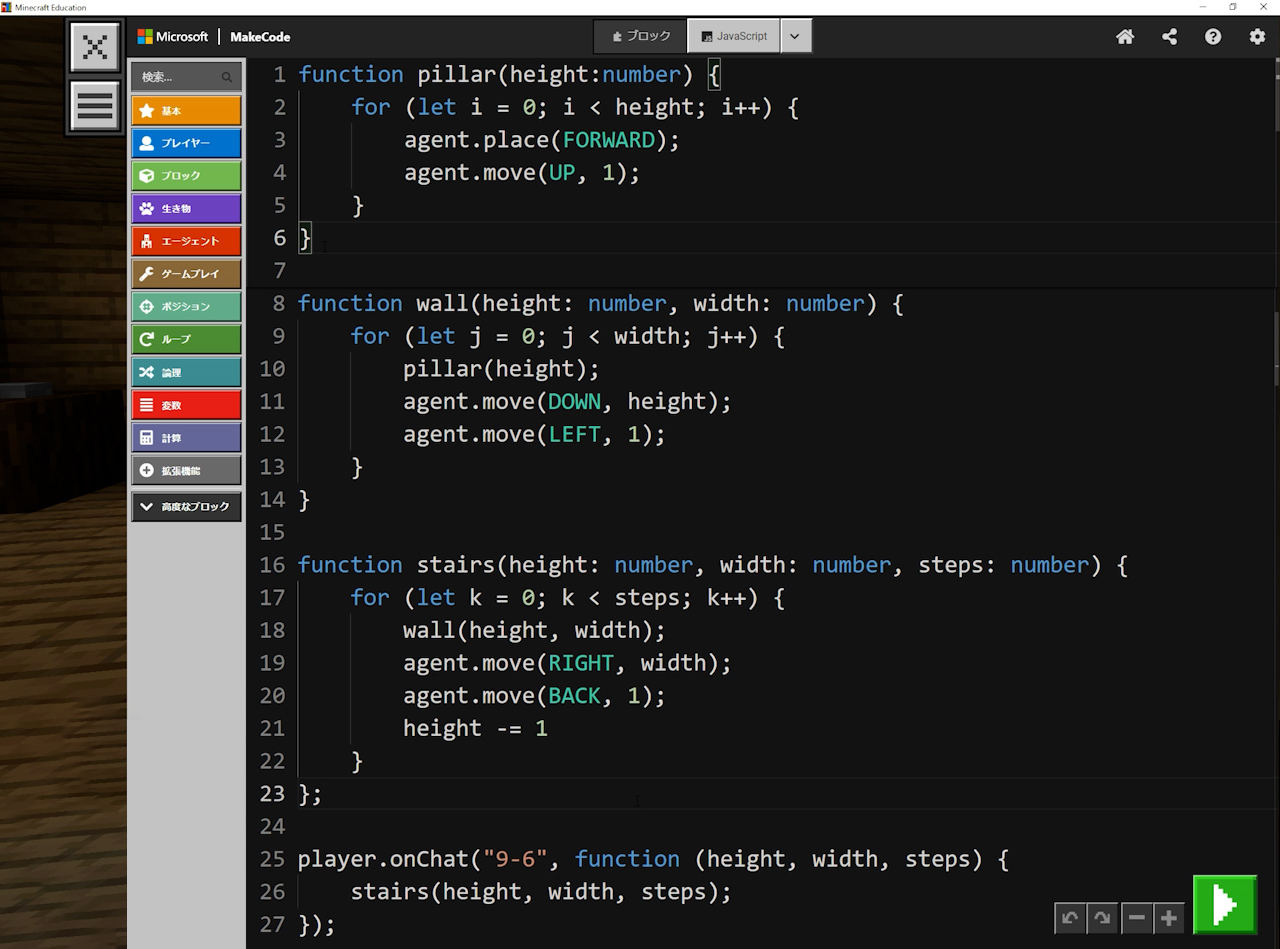Expand the 高度なブロック advanced category

tap(186, 507)
